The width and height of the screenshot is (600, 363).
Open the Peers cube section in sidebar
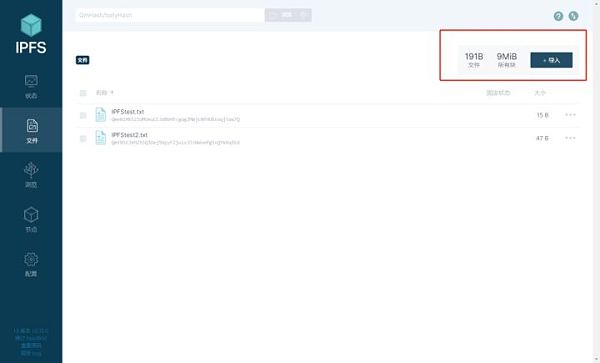coord(31,219)
